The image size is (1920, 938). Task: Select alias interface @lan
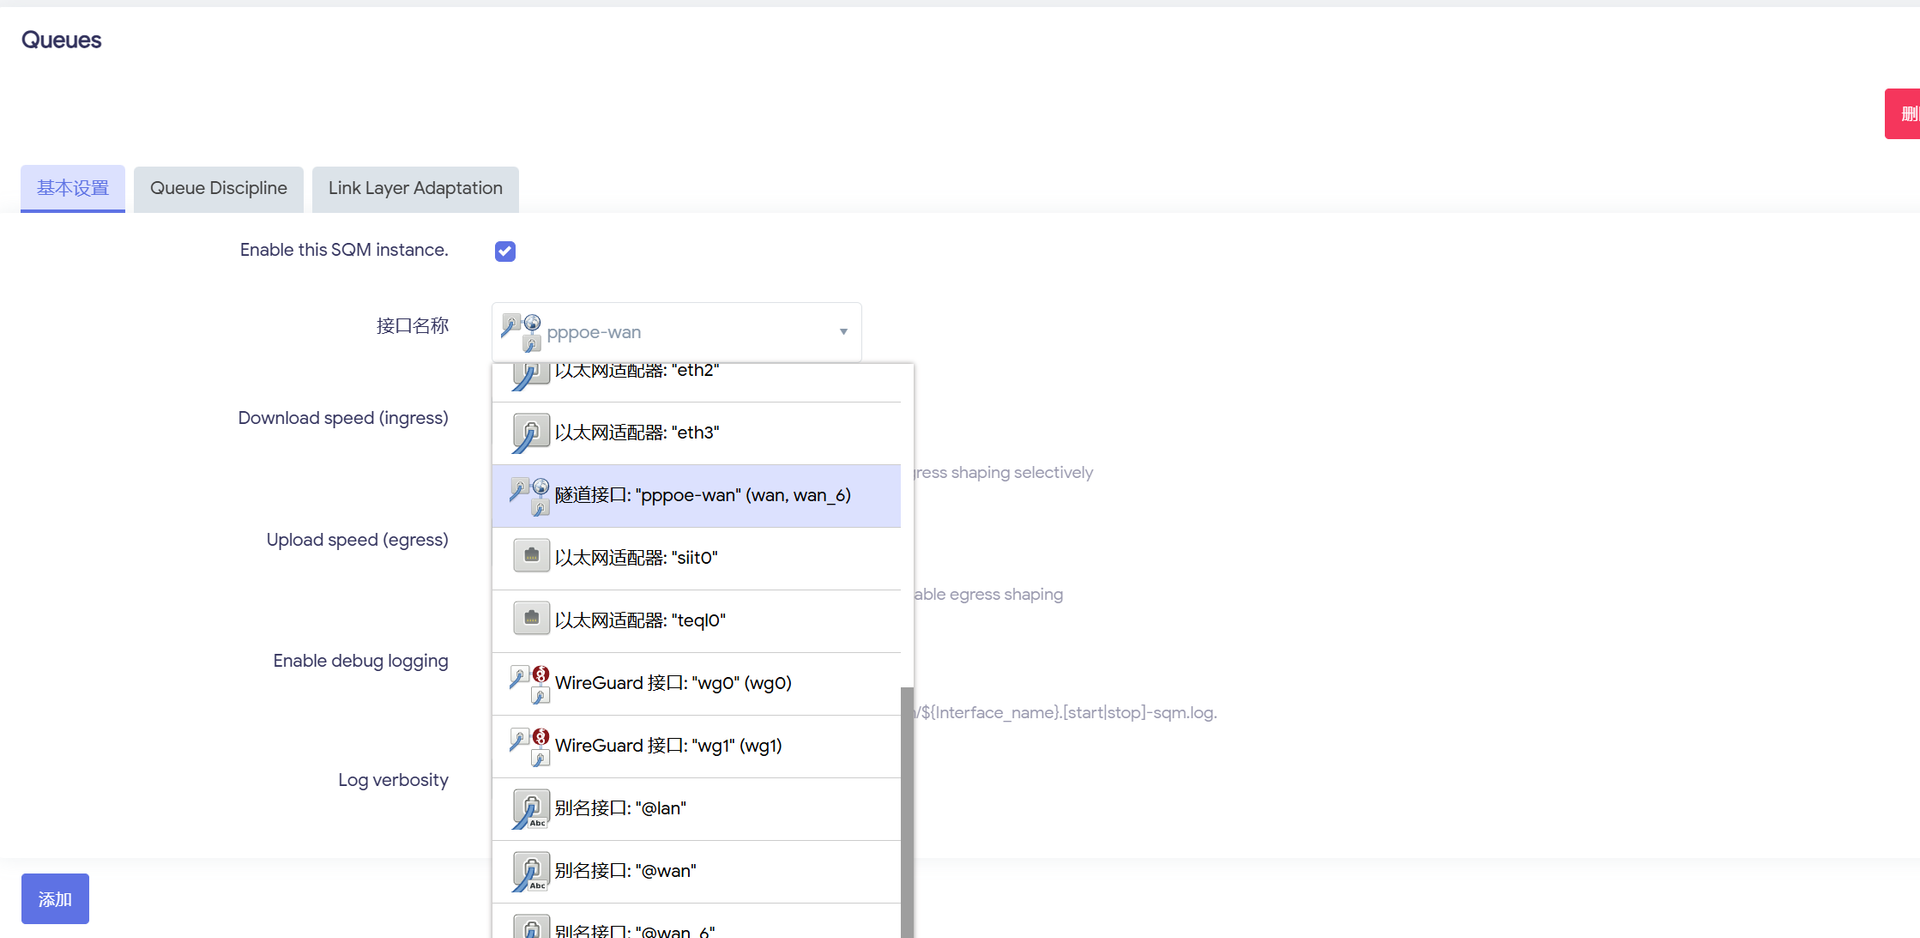(696, 809)
